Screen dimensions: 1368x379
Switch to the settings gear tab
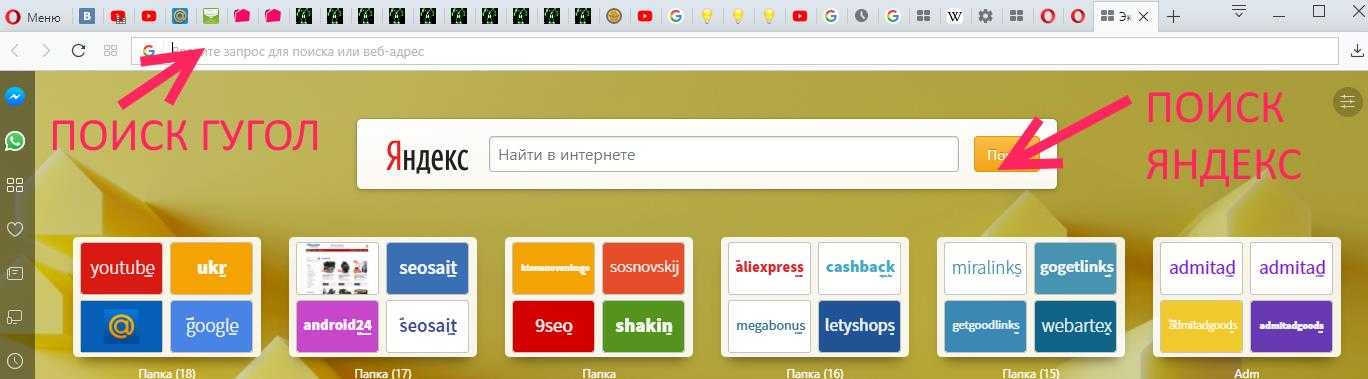986,16
